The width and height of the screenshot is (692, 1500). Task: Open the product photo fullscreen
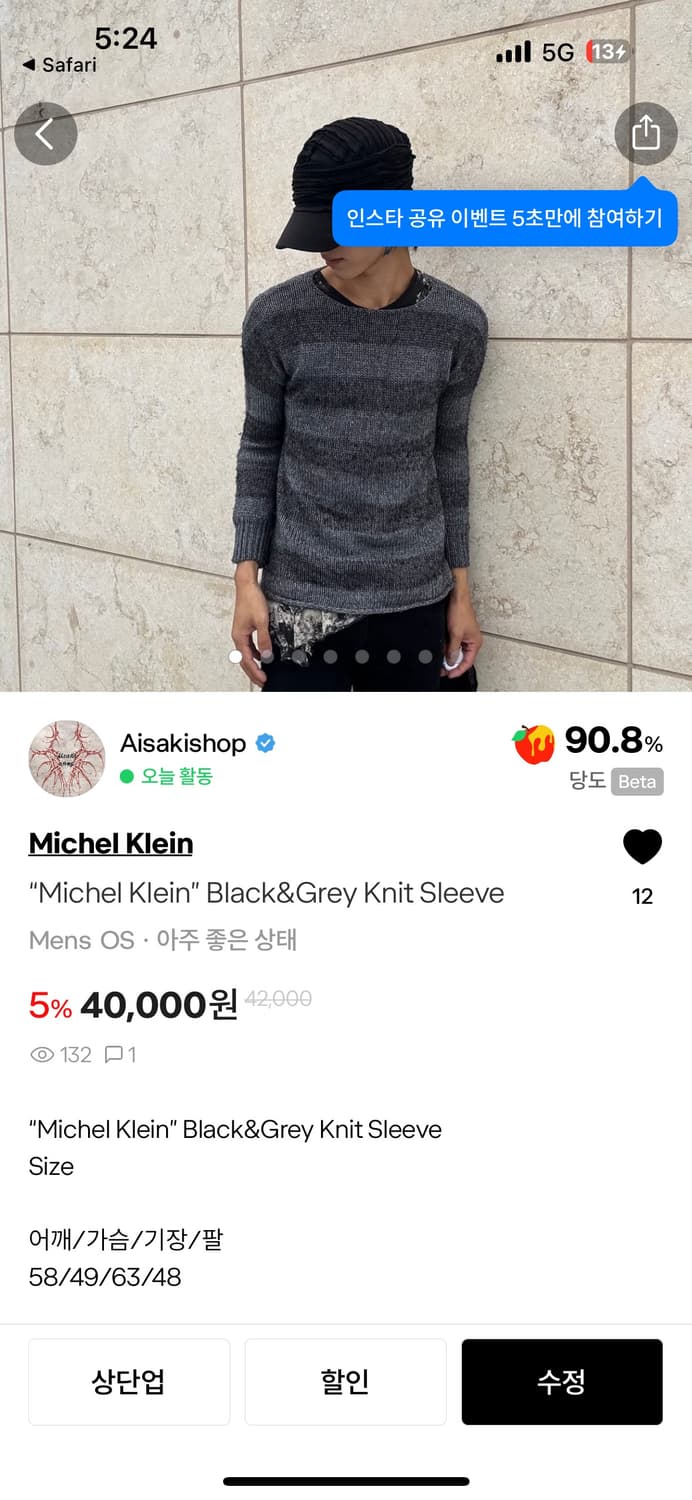346,400
